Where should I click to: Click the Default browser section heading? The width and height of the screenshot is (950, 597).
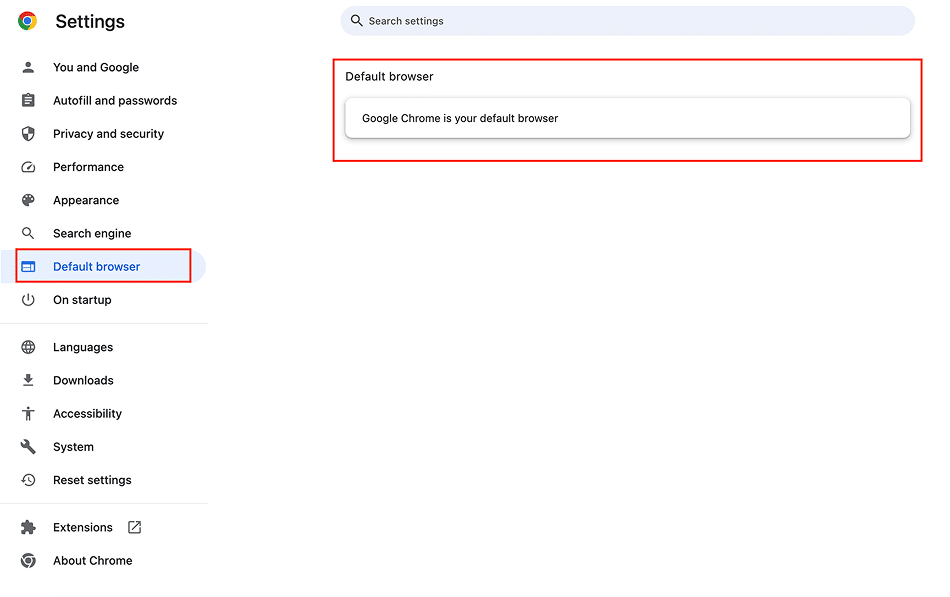tap(390, 76)
